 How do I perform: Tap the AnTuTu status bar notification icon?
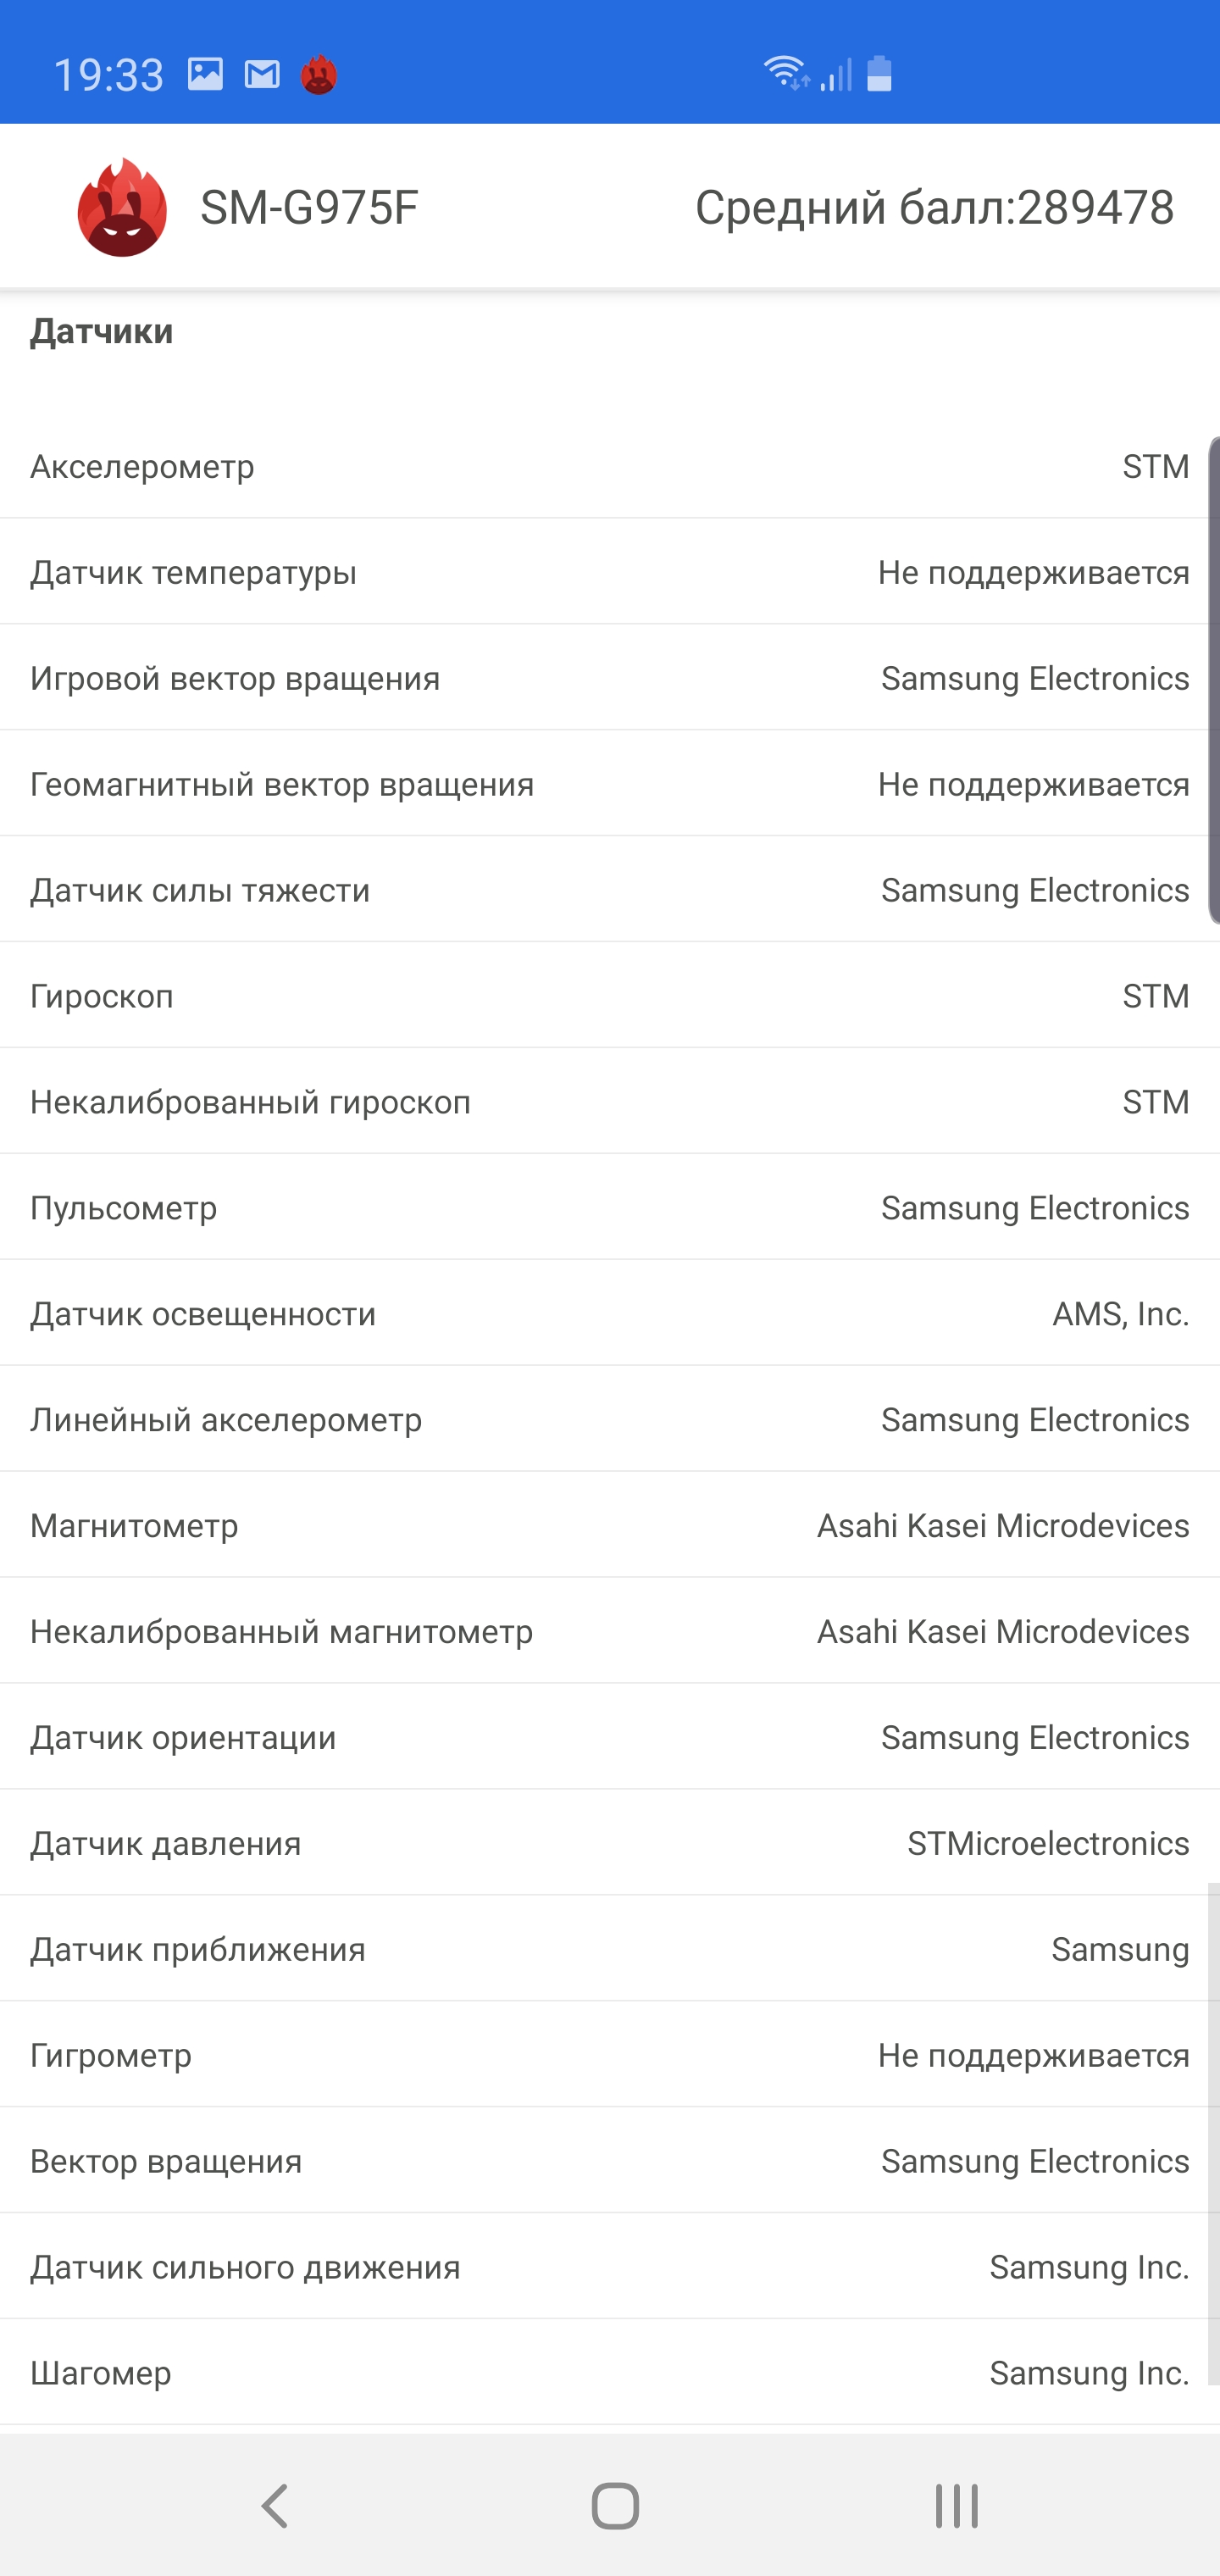pos(319,75)
